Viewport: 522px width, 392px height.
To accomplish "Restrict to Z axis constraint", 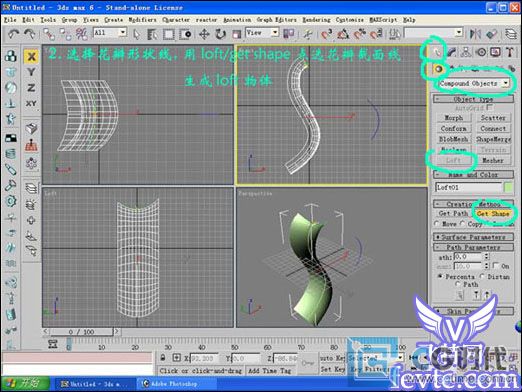I will (31, 88).
